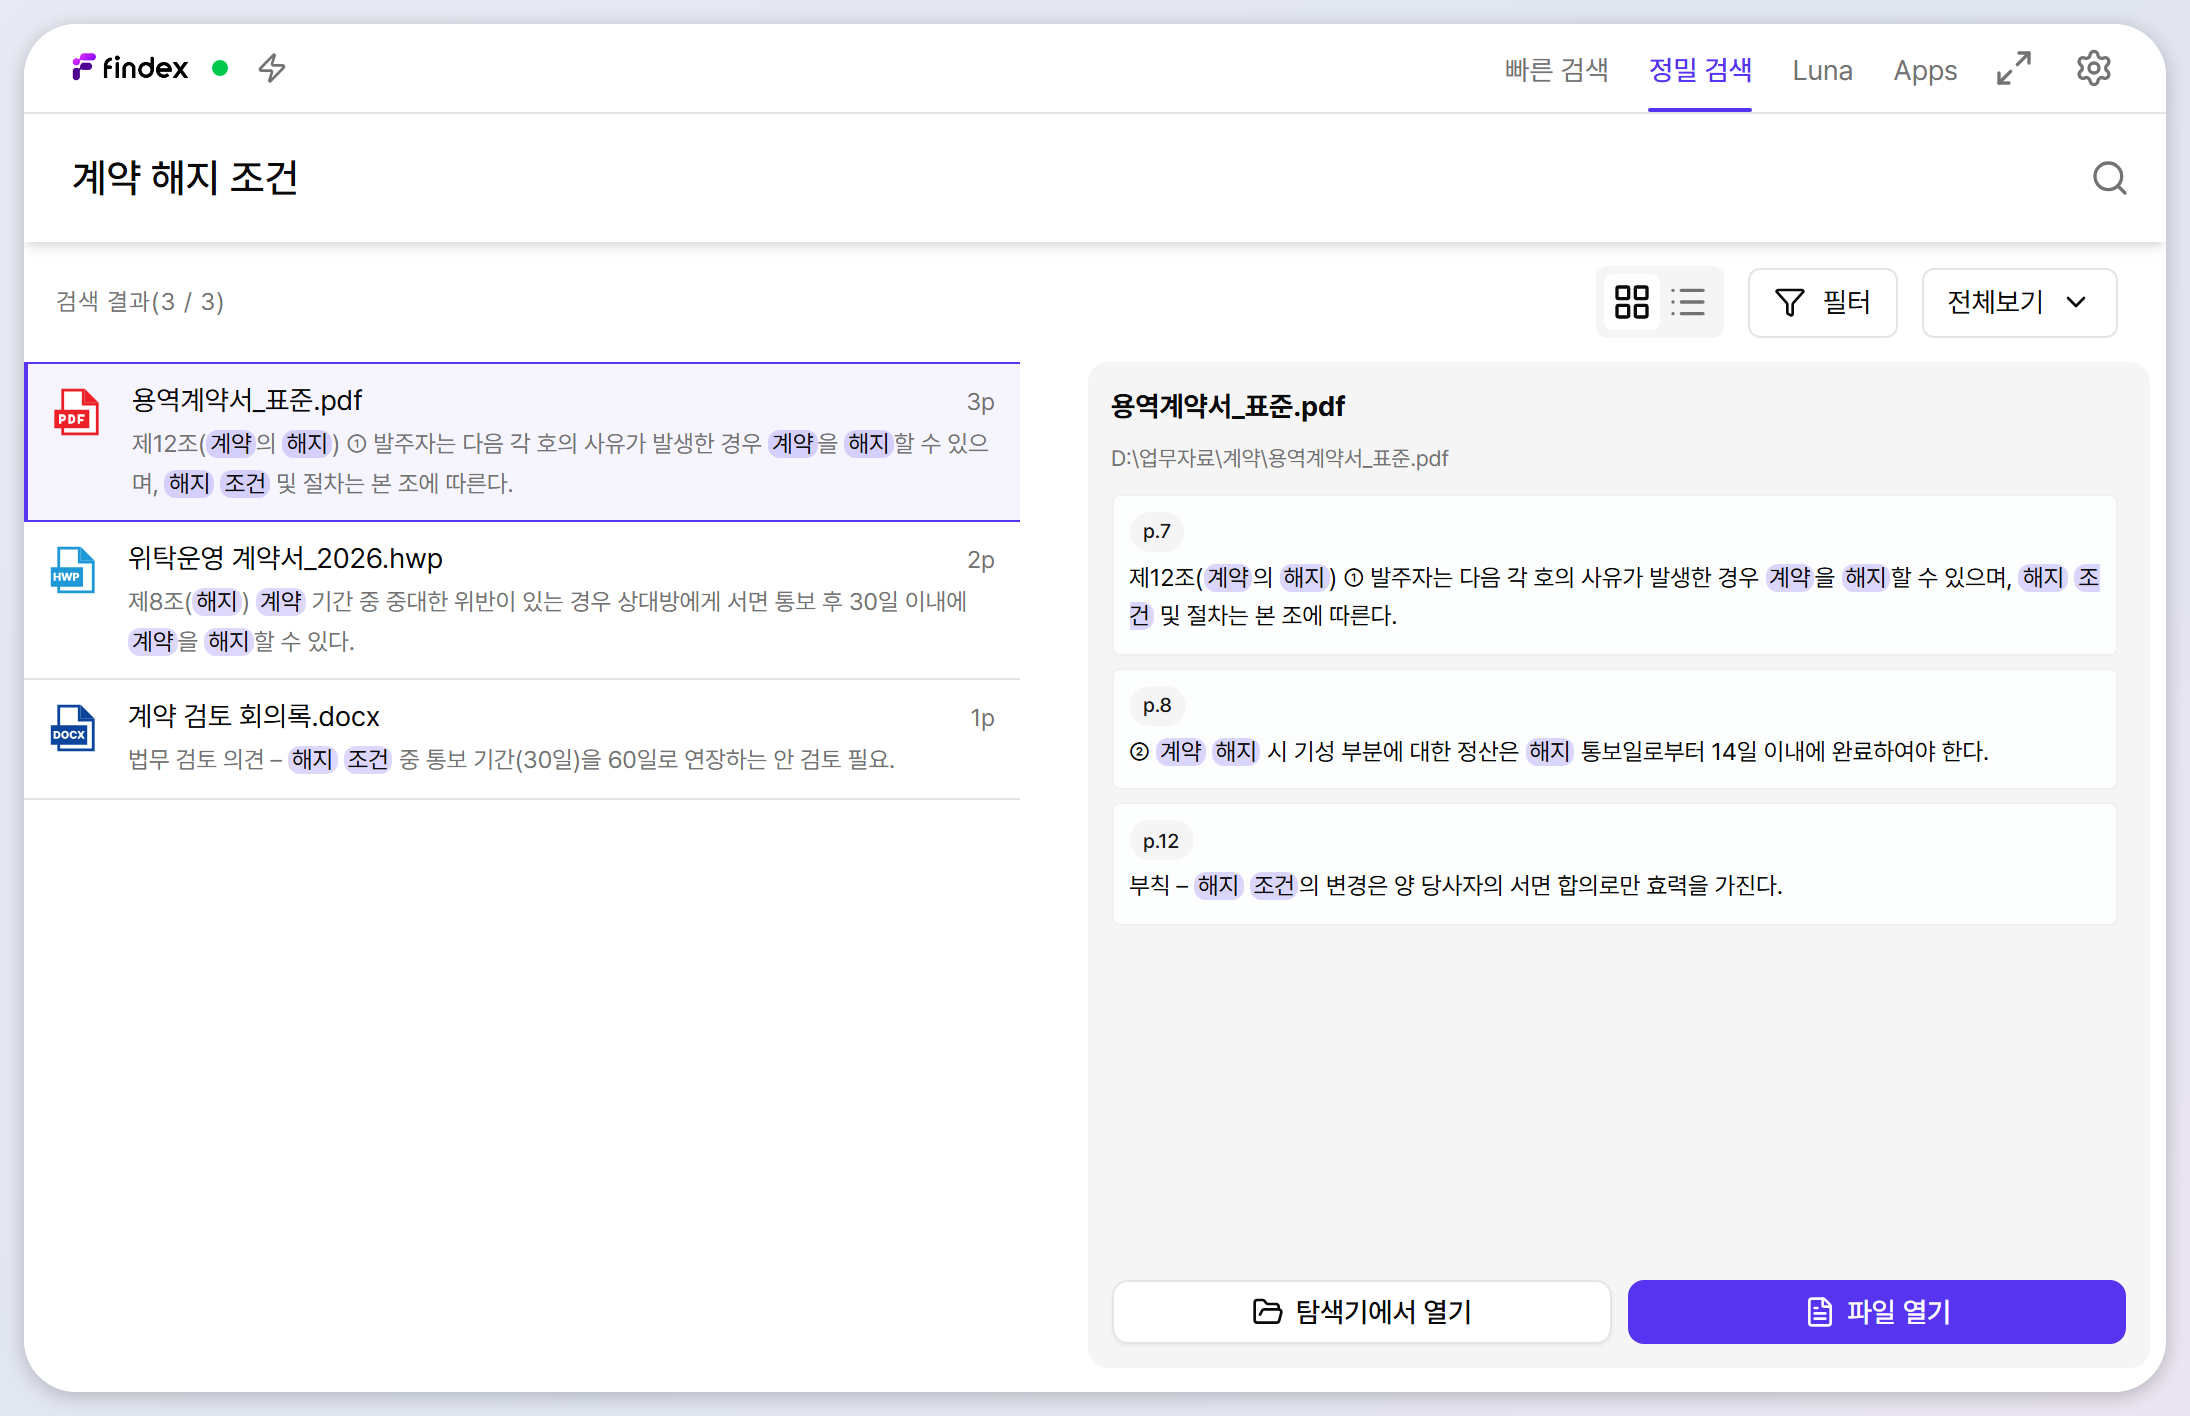The width and height of the screenshot is (2190, 1416).
Task: Click the 3p page count on the pdf result
Action: [x=980, y=401]
